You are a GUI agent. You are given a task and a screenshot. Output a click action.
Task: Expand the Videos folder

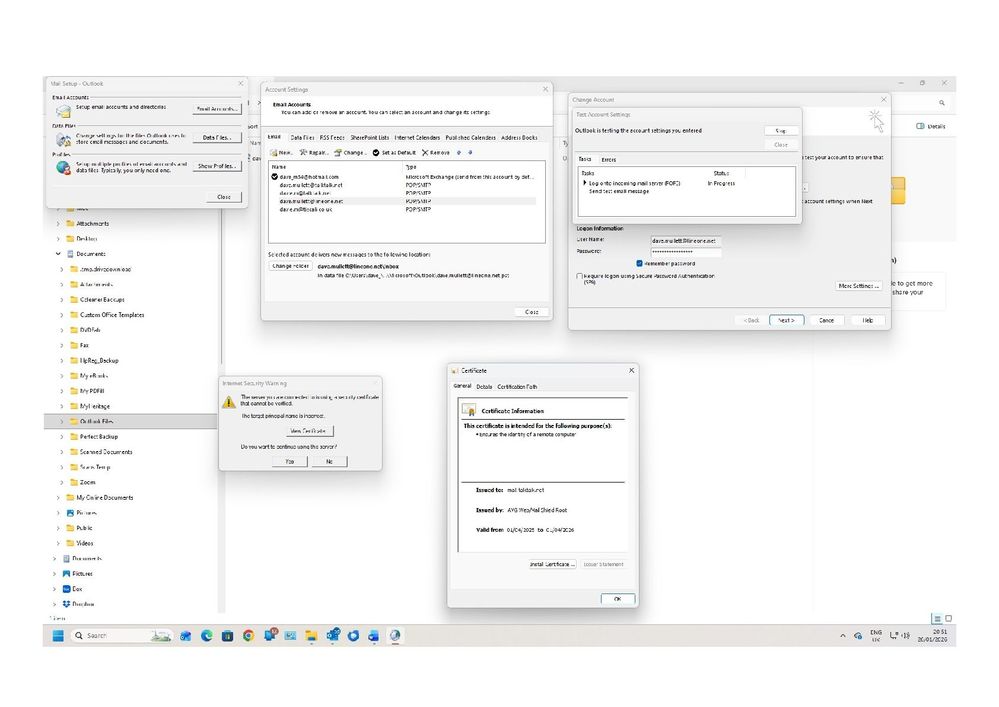[x=58, y=543]
